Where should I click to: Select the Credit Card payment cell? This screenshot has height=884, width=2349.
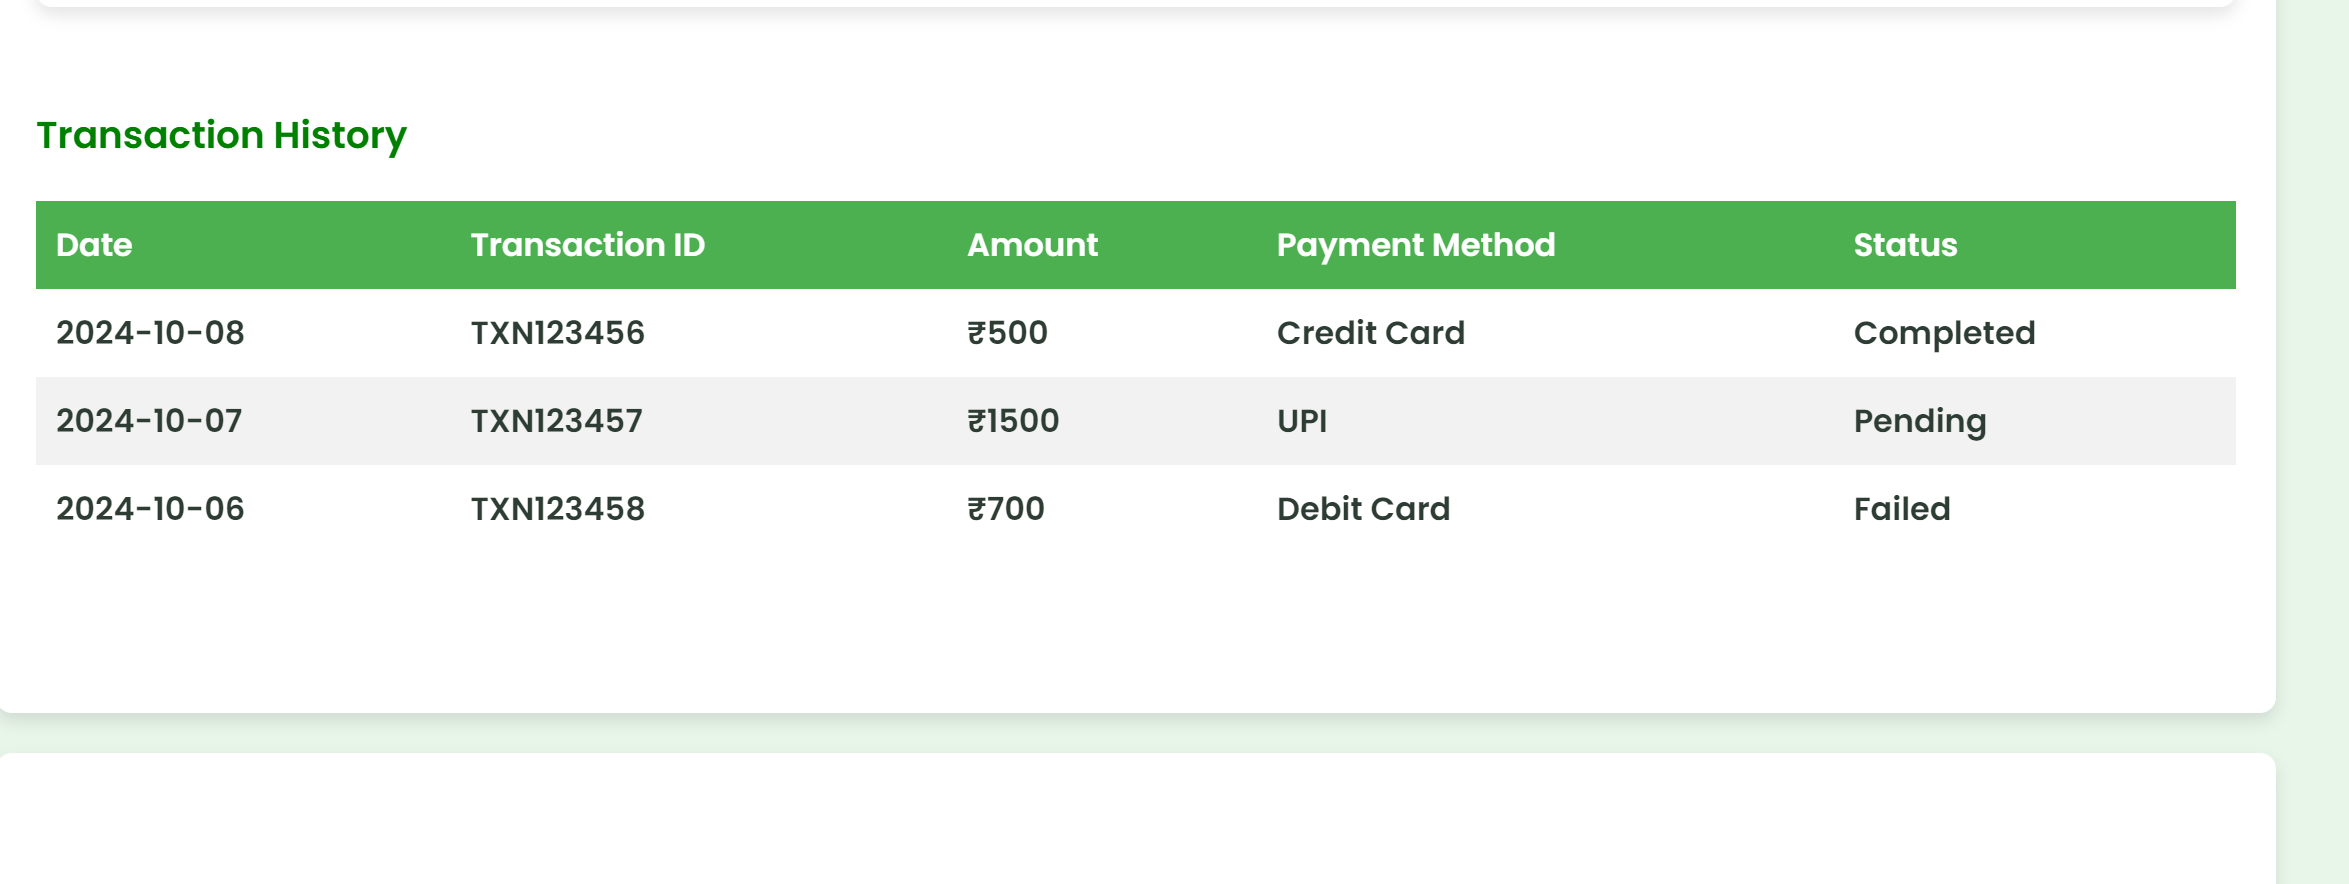tap(1371, 333)
